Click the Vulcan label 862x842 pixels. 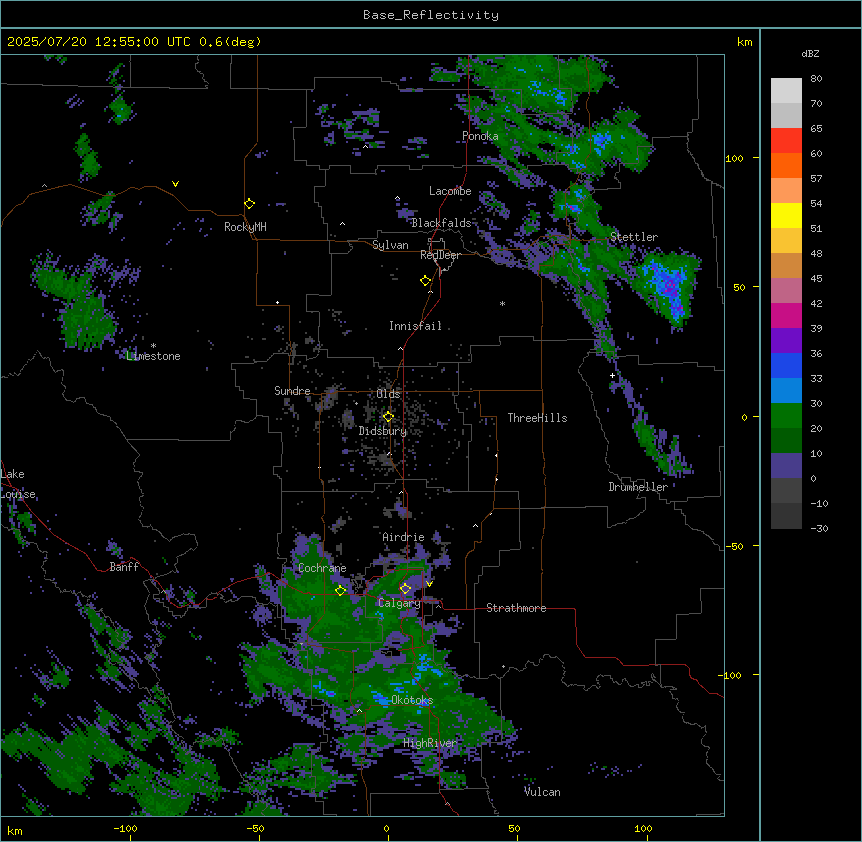542,792
